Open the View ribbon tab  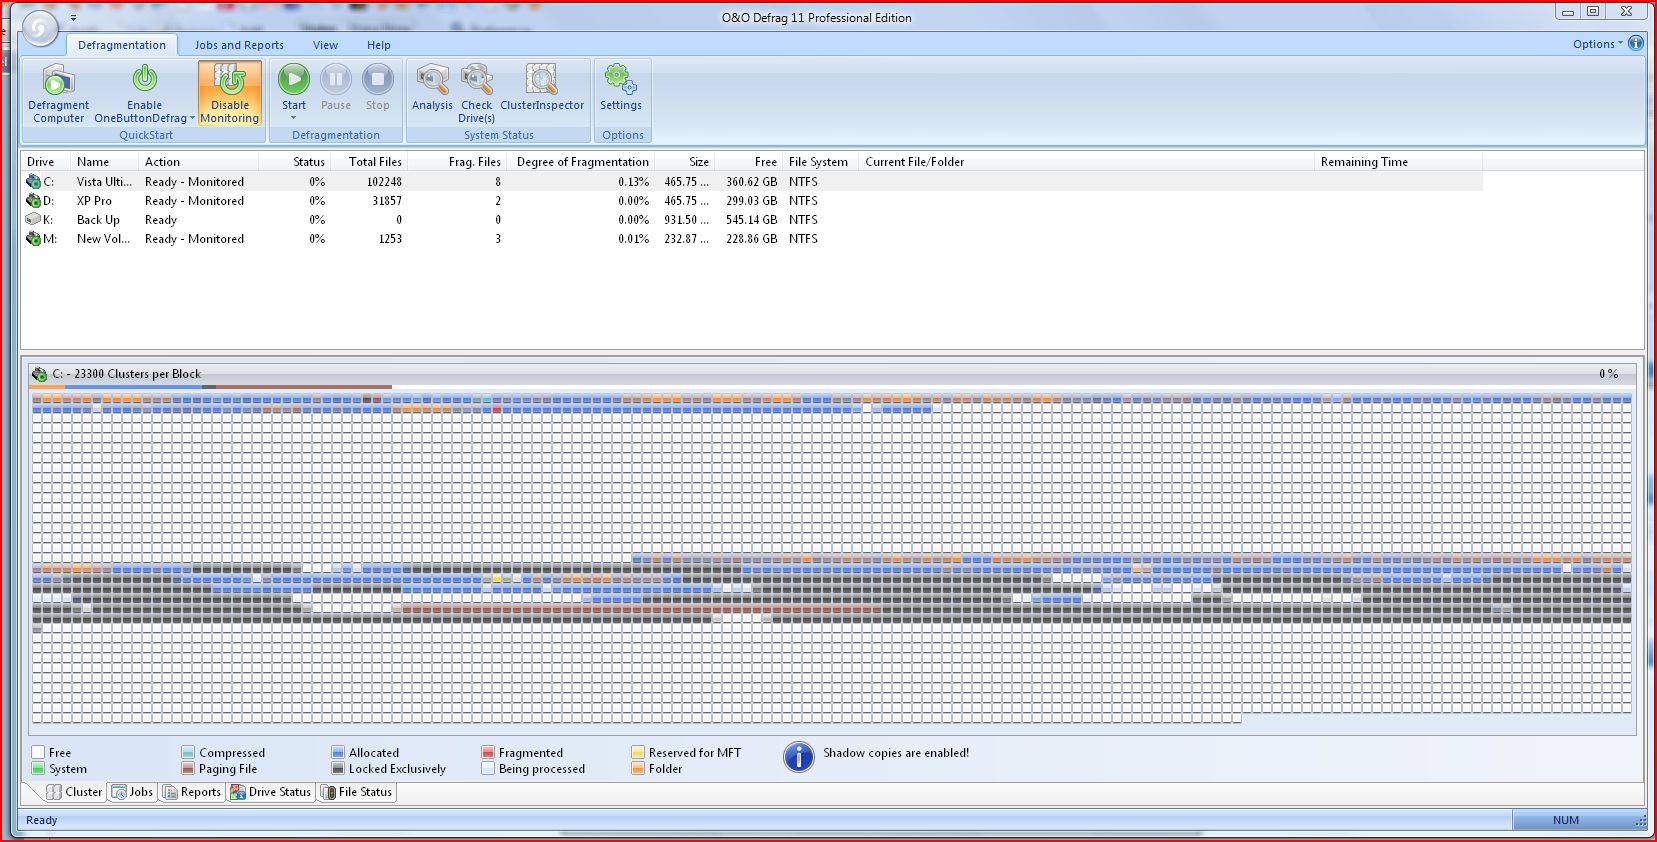[325, 45]
